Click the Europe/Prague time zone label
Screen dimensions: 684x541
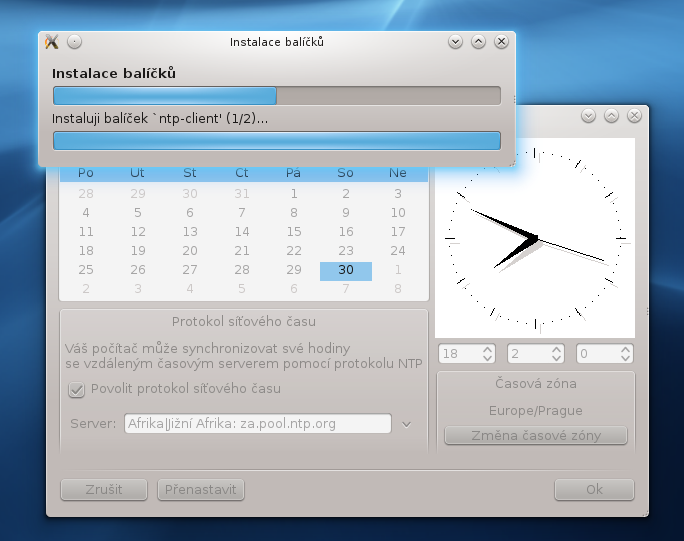[536, 411]
